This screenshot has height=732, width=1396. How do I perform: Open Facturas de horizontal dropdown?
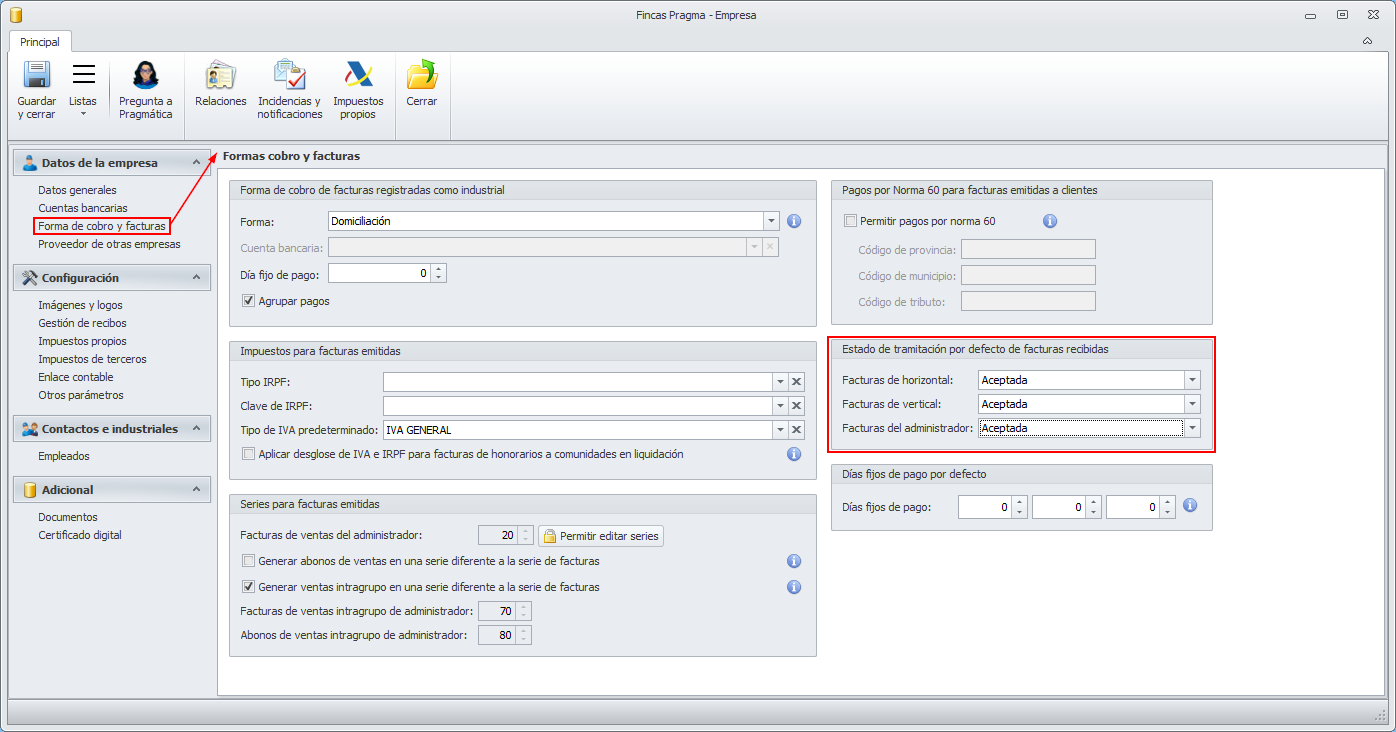tap(1192, 380)
